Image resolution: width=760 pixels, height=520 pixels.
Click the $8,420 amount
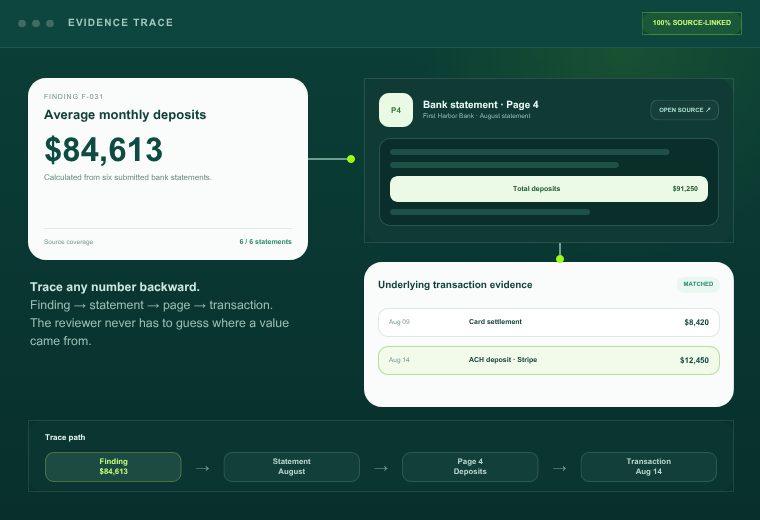click(697, 322)
